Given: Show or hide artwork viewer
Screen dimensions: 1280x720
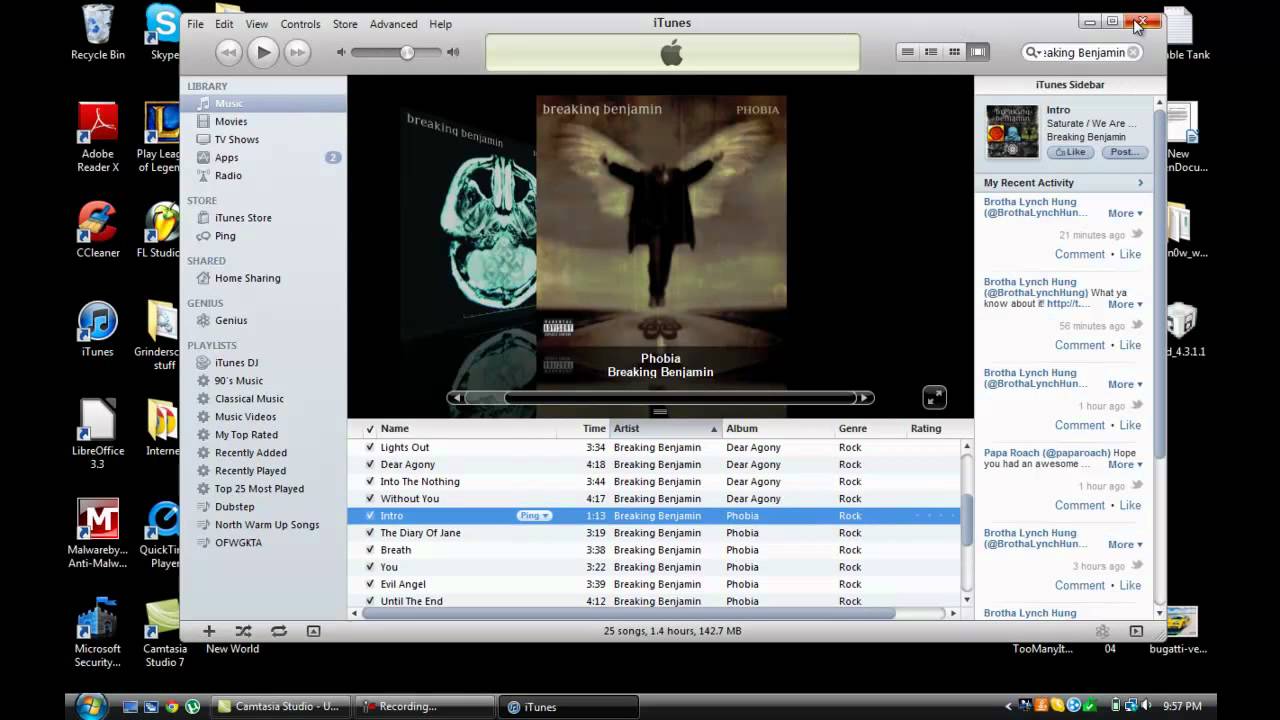Looking at the screenshot, I should [313, 631].
